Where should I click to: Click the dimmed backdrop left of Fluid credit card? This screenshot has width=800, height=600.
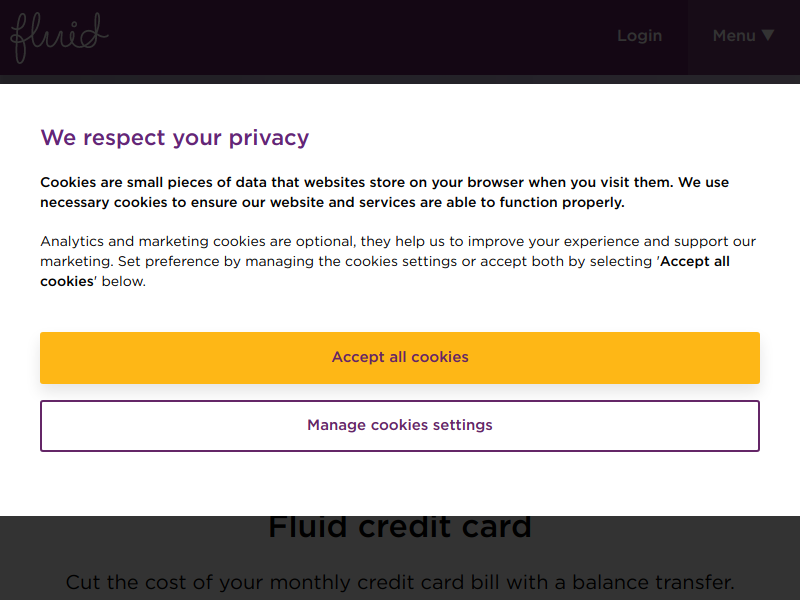coord(130,540)
